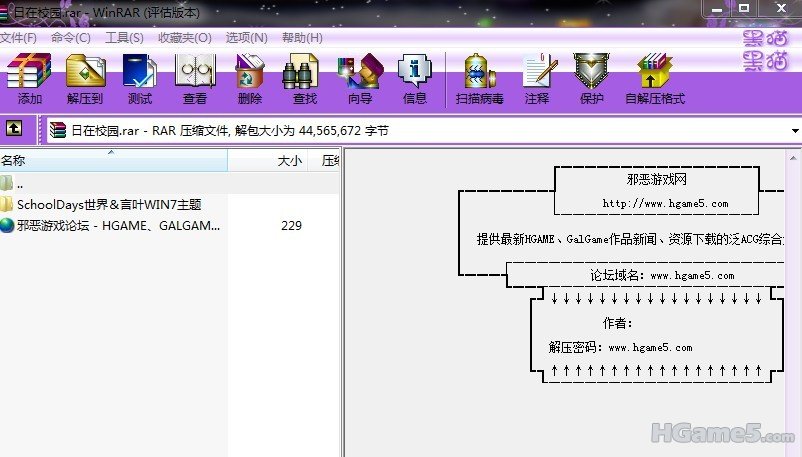
Task: Expand the archive path dropdown arrow
Action: [x=795, y=131]
